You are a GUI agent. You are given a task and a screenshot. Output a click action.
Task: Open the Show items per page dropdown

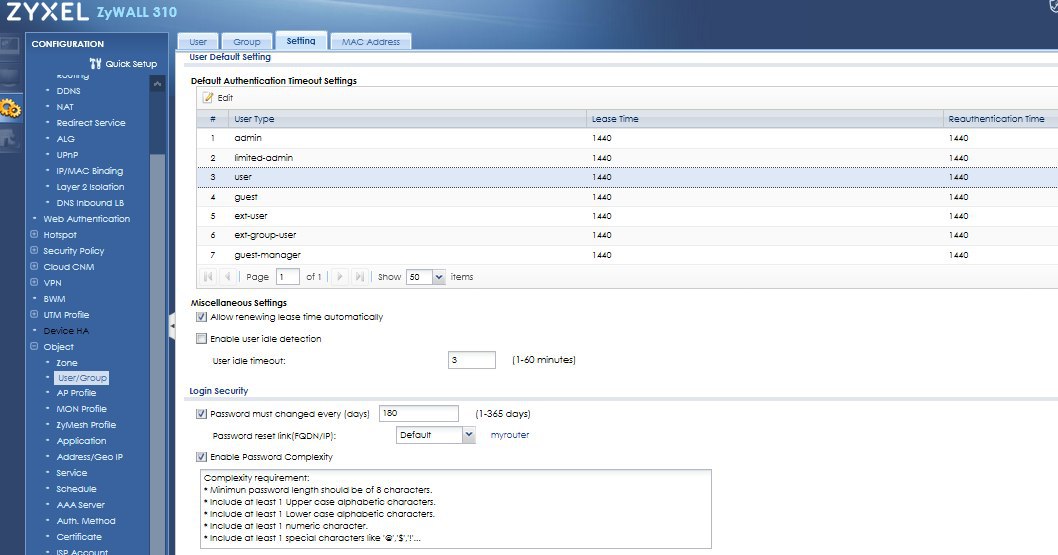(x=438, y=277)
